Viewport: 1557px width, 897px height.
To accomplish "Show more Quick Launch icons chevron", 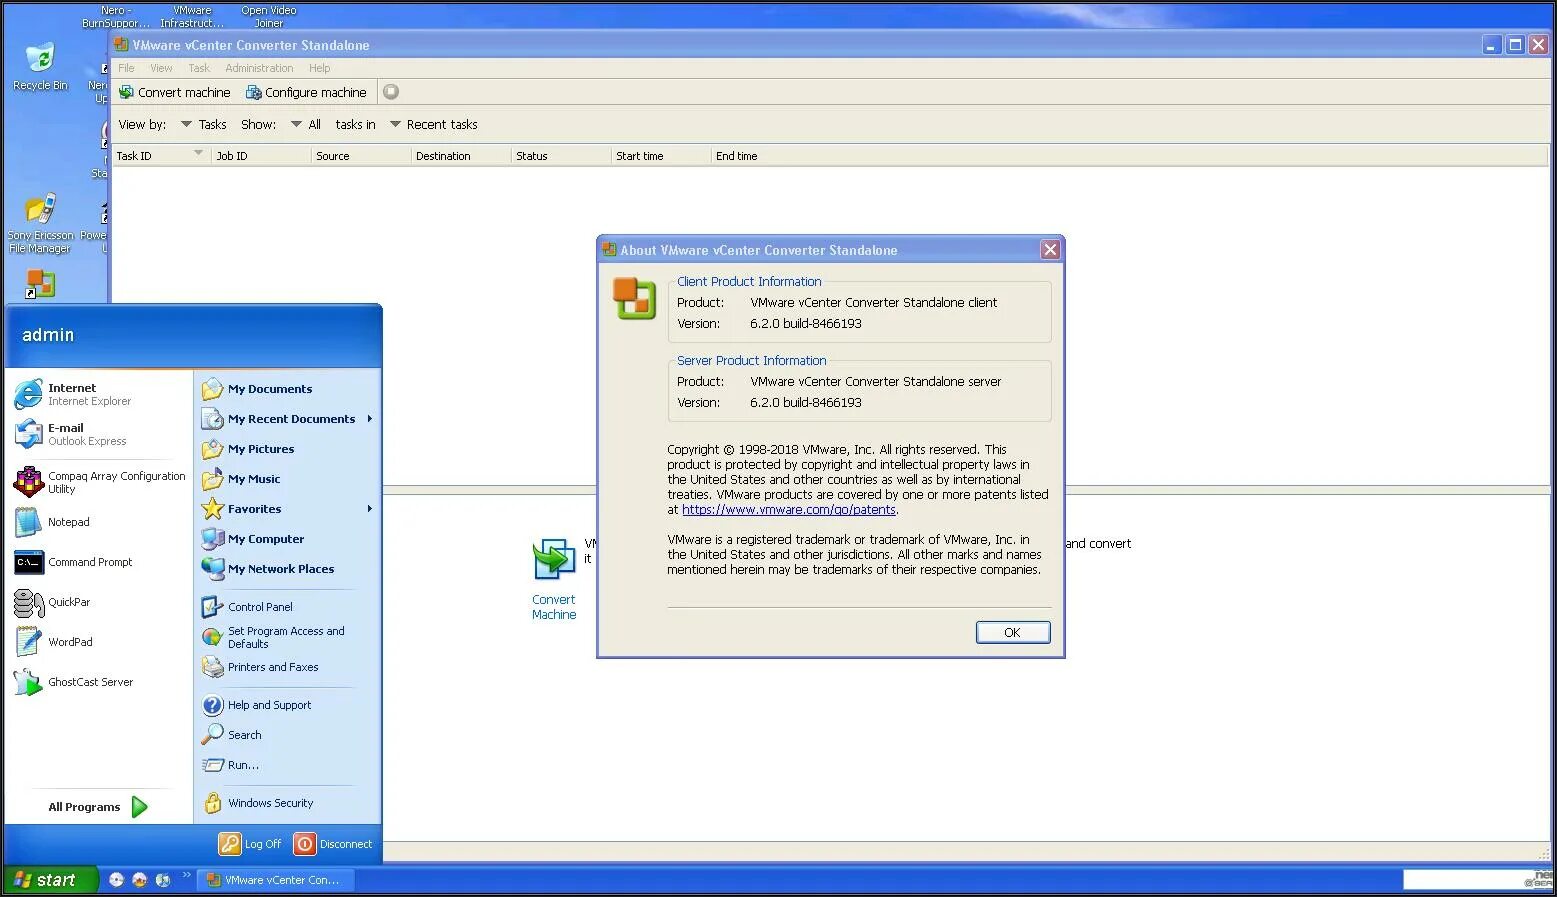I will [x=186, y=876].
